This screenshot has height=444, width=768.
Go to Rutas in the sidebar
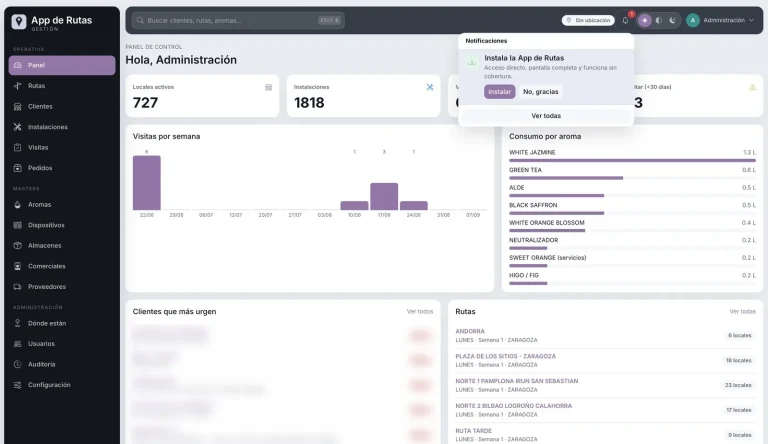pos(62,86)
